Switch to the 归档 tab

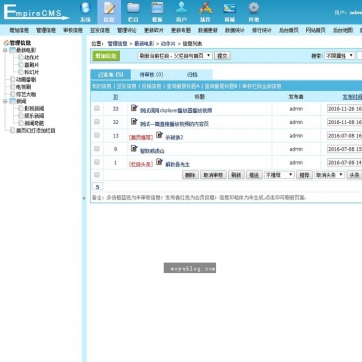tap(192, 75)
